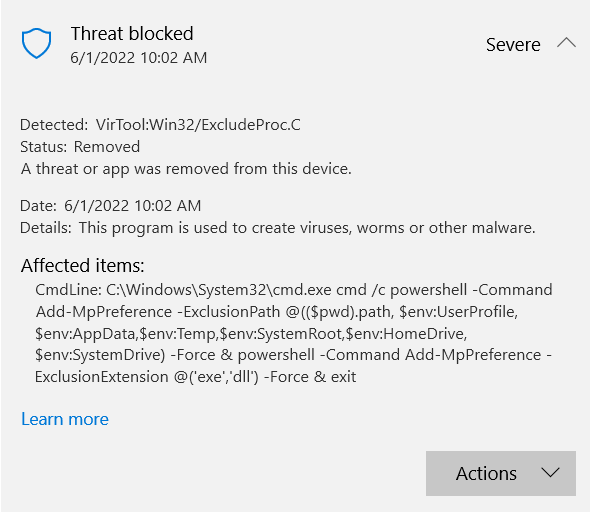
Task: Click the chevron arrow inside Actions button
Action: tap(550, 473)
